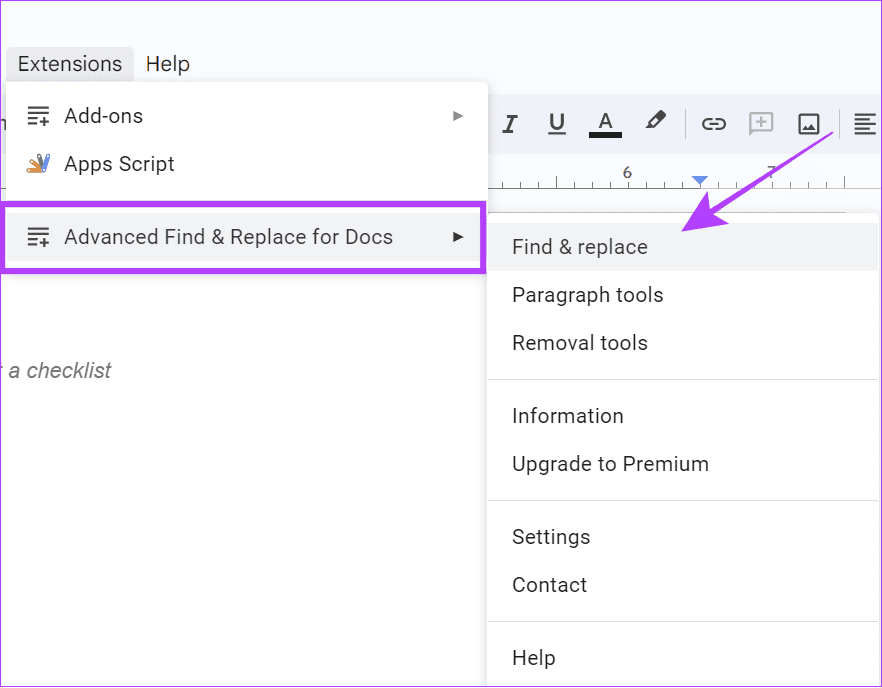
Task: Launch Apps Script
Action: tap(246, 164)
